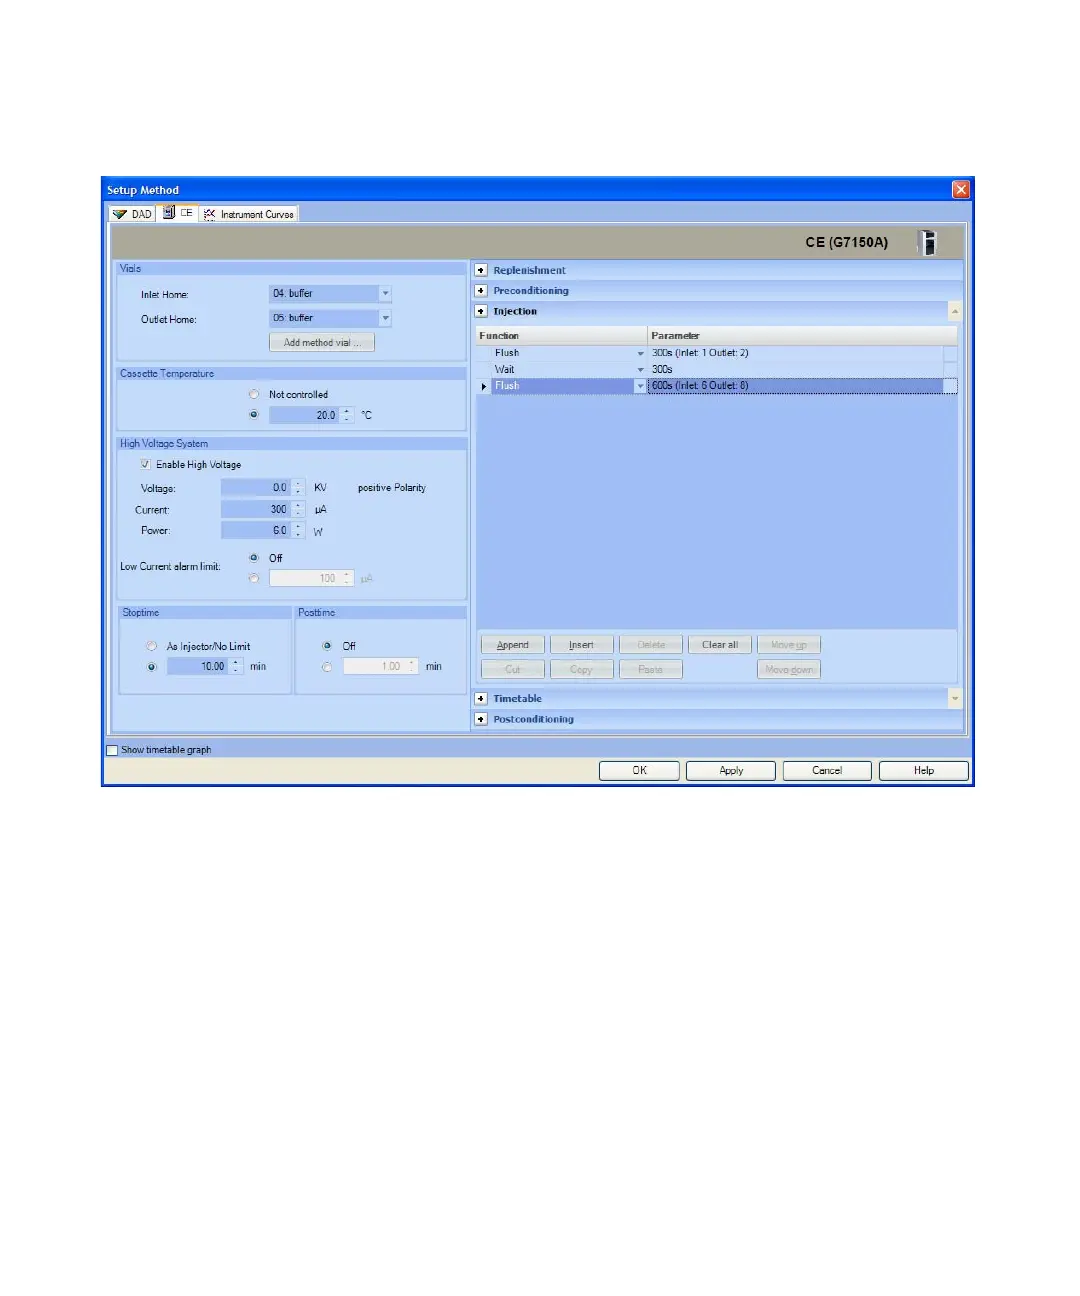
Task: Click the Voltage stepper arrows
Action: (x=298, y=487)
